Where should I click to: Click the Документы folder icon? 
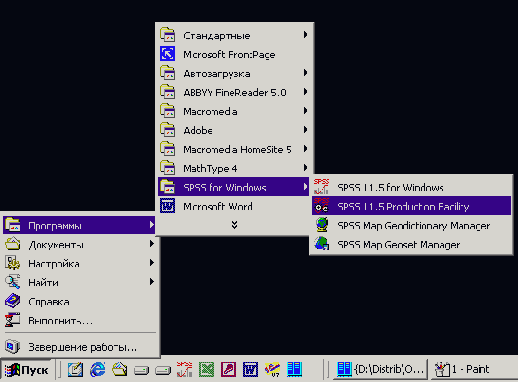[x=13, y=244]
